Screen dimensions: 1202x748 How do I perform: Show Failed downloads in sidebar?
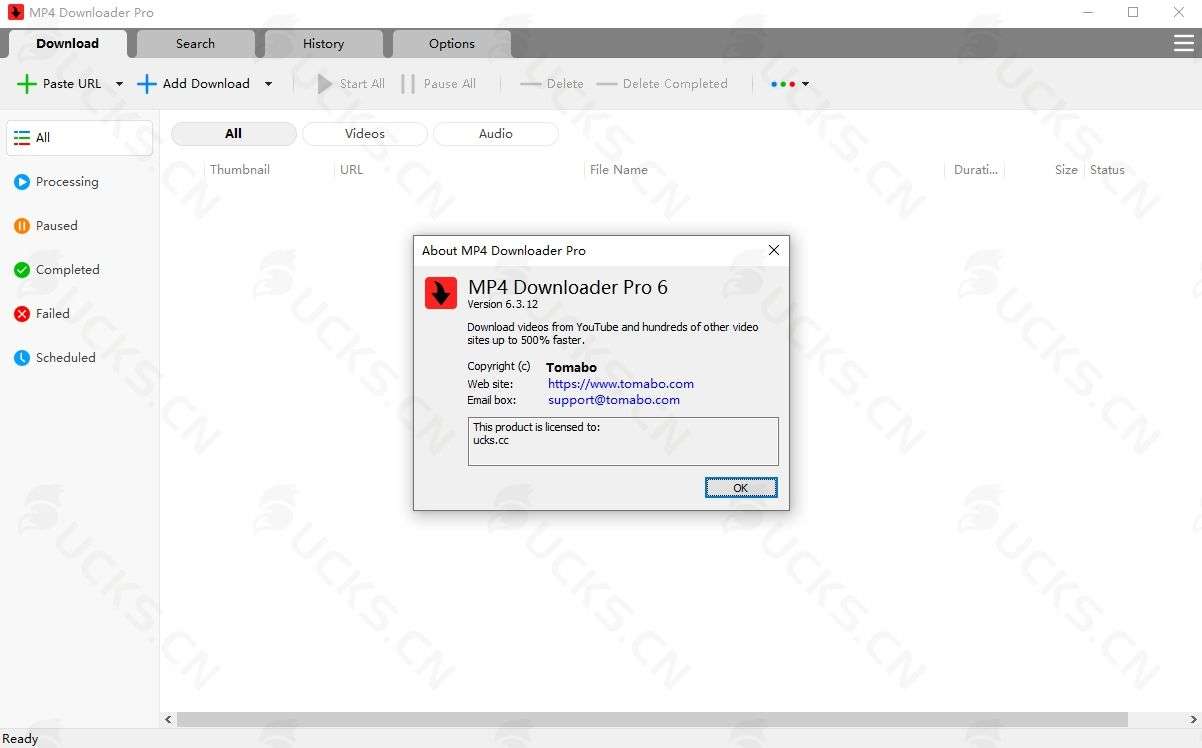[x=80, y=314]
